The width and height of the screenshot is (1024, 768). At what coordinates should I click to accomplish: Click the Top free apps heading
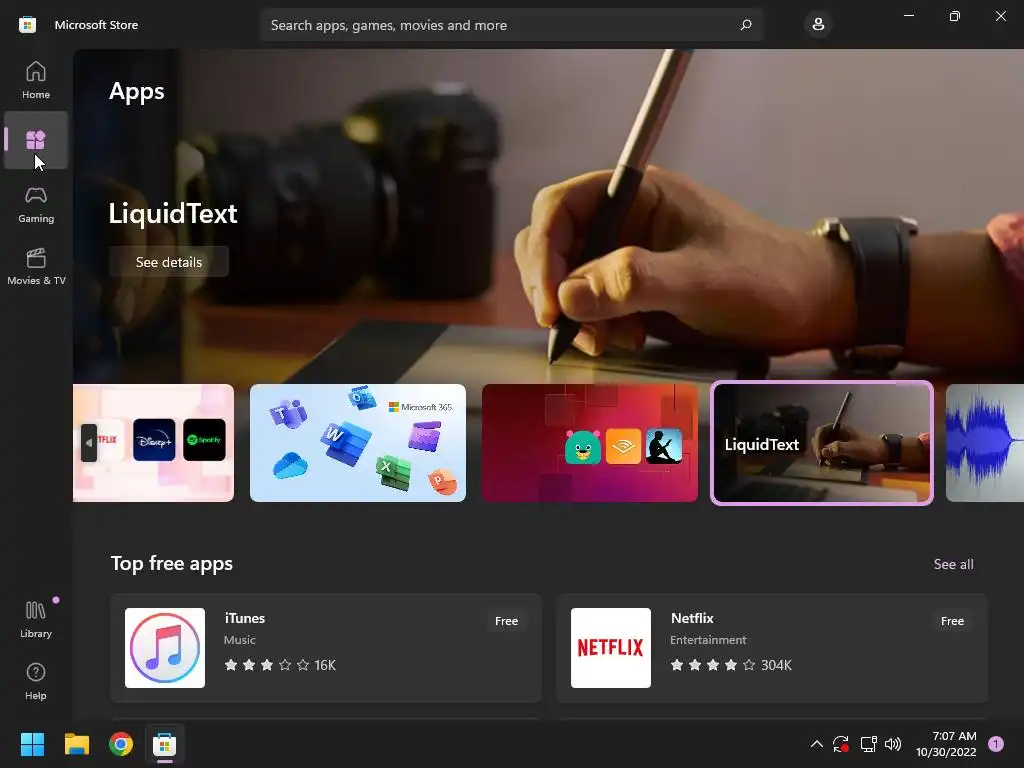tap(172, 564)
